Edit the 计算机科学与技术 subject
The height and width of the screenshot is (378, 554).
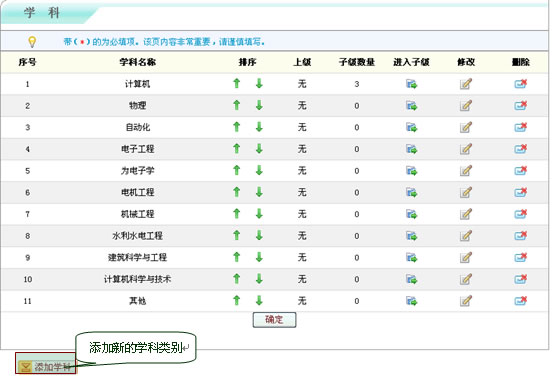pyautogui.click(x=466, y=279)
